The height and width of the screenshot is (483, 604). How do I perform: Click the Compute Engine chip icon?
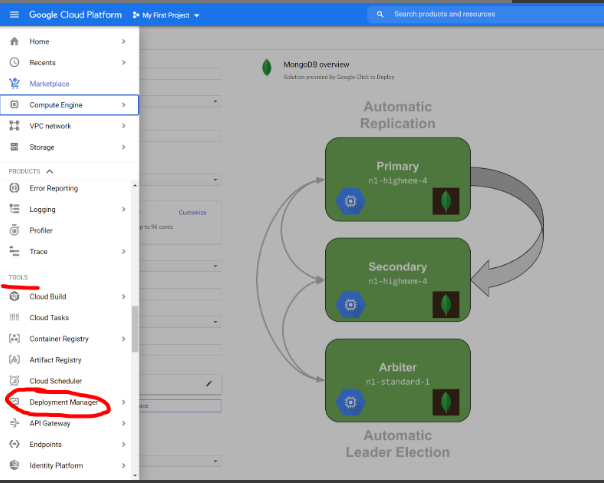coord(14,104)
